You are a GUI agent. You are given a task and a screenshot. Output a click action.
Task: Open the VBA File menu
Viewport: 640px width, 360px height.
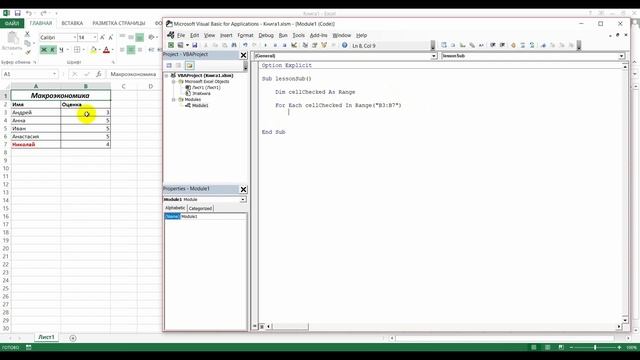[x=181, y=36]
